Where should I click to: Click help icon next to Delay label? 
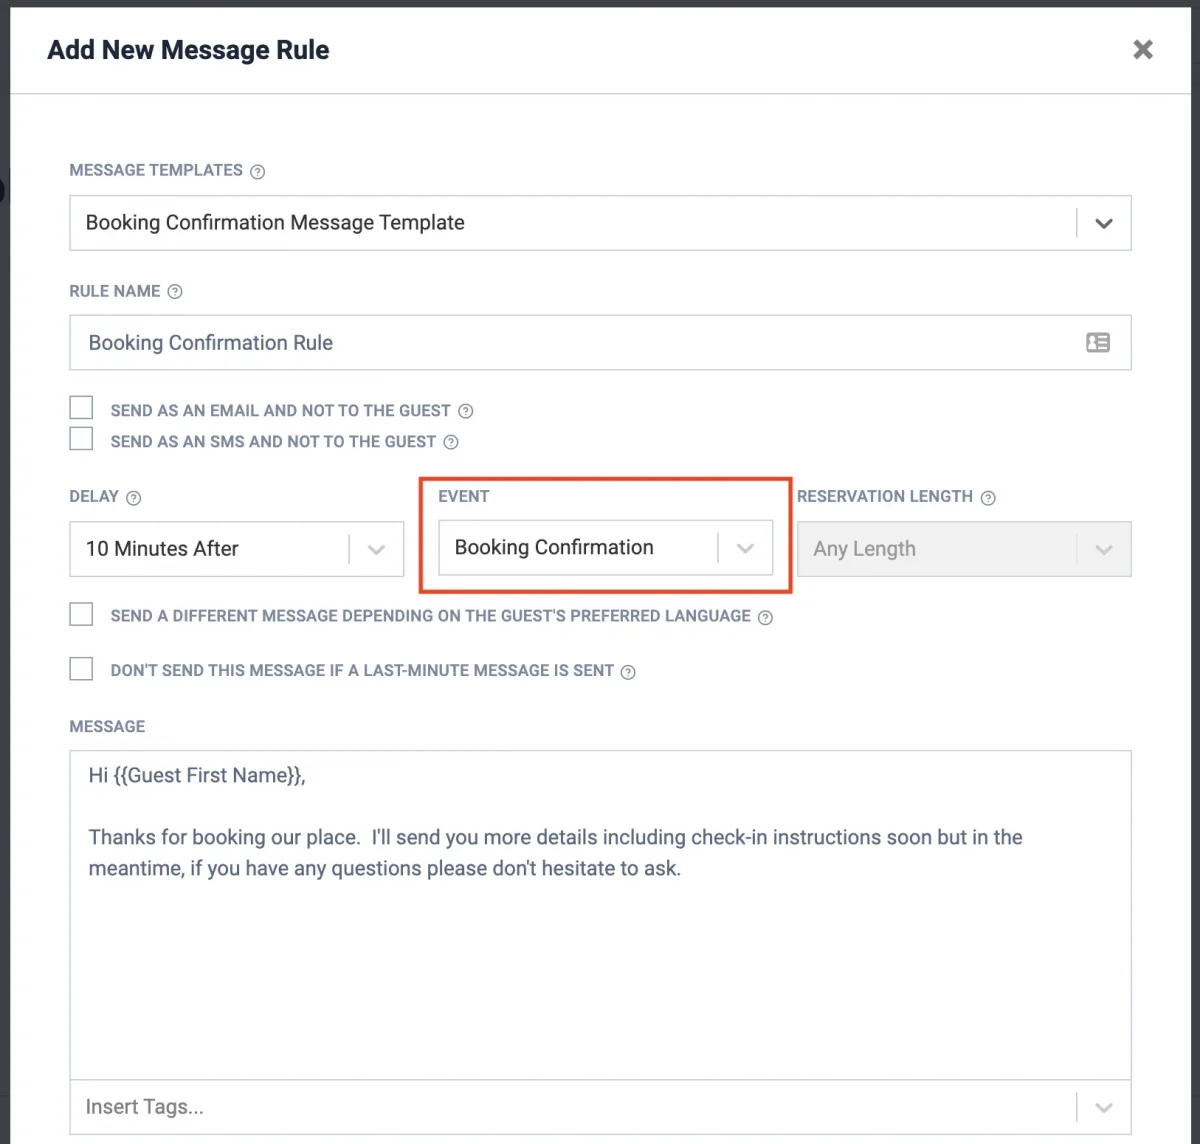point(133,497)
